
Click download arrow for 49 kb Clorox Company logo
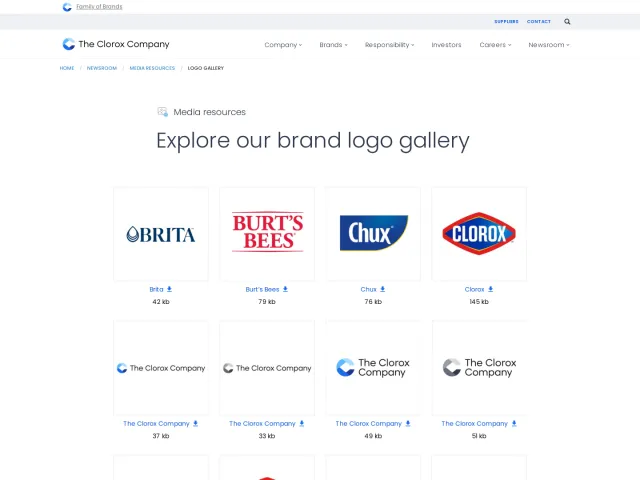(x=408, y=424)
